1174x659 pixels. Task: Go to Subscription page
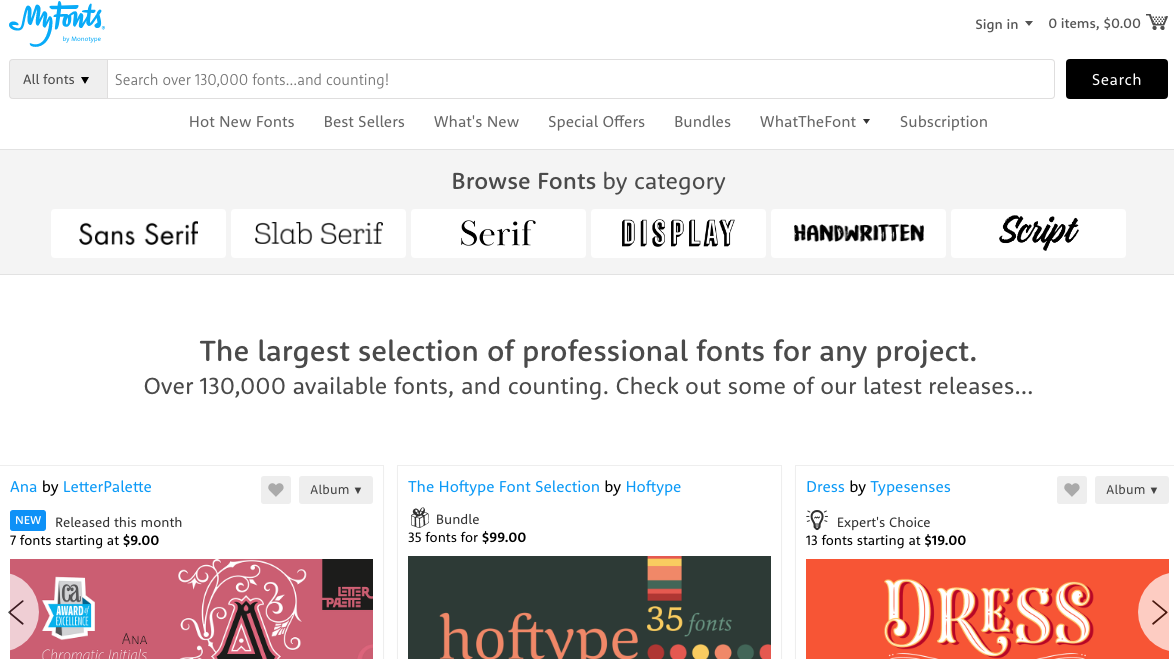click(x=943, y=121)
